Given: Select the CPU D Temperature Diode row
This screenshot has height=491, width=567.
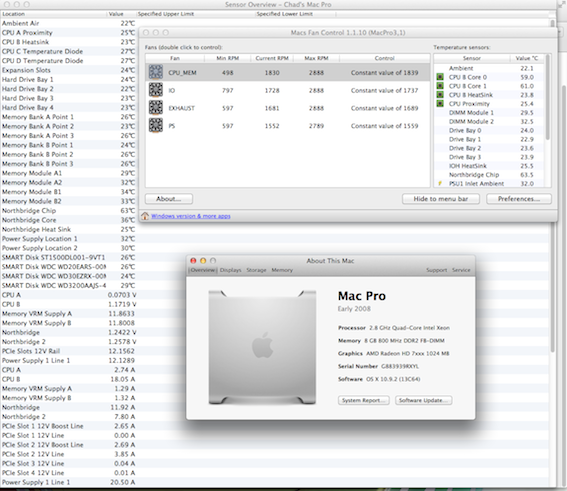Looking at the screenshot, I should click(69, 61).
